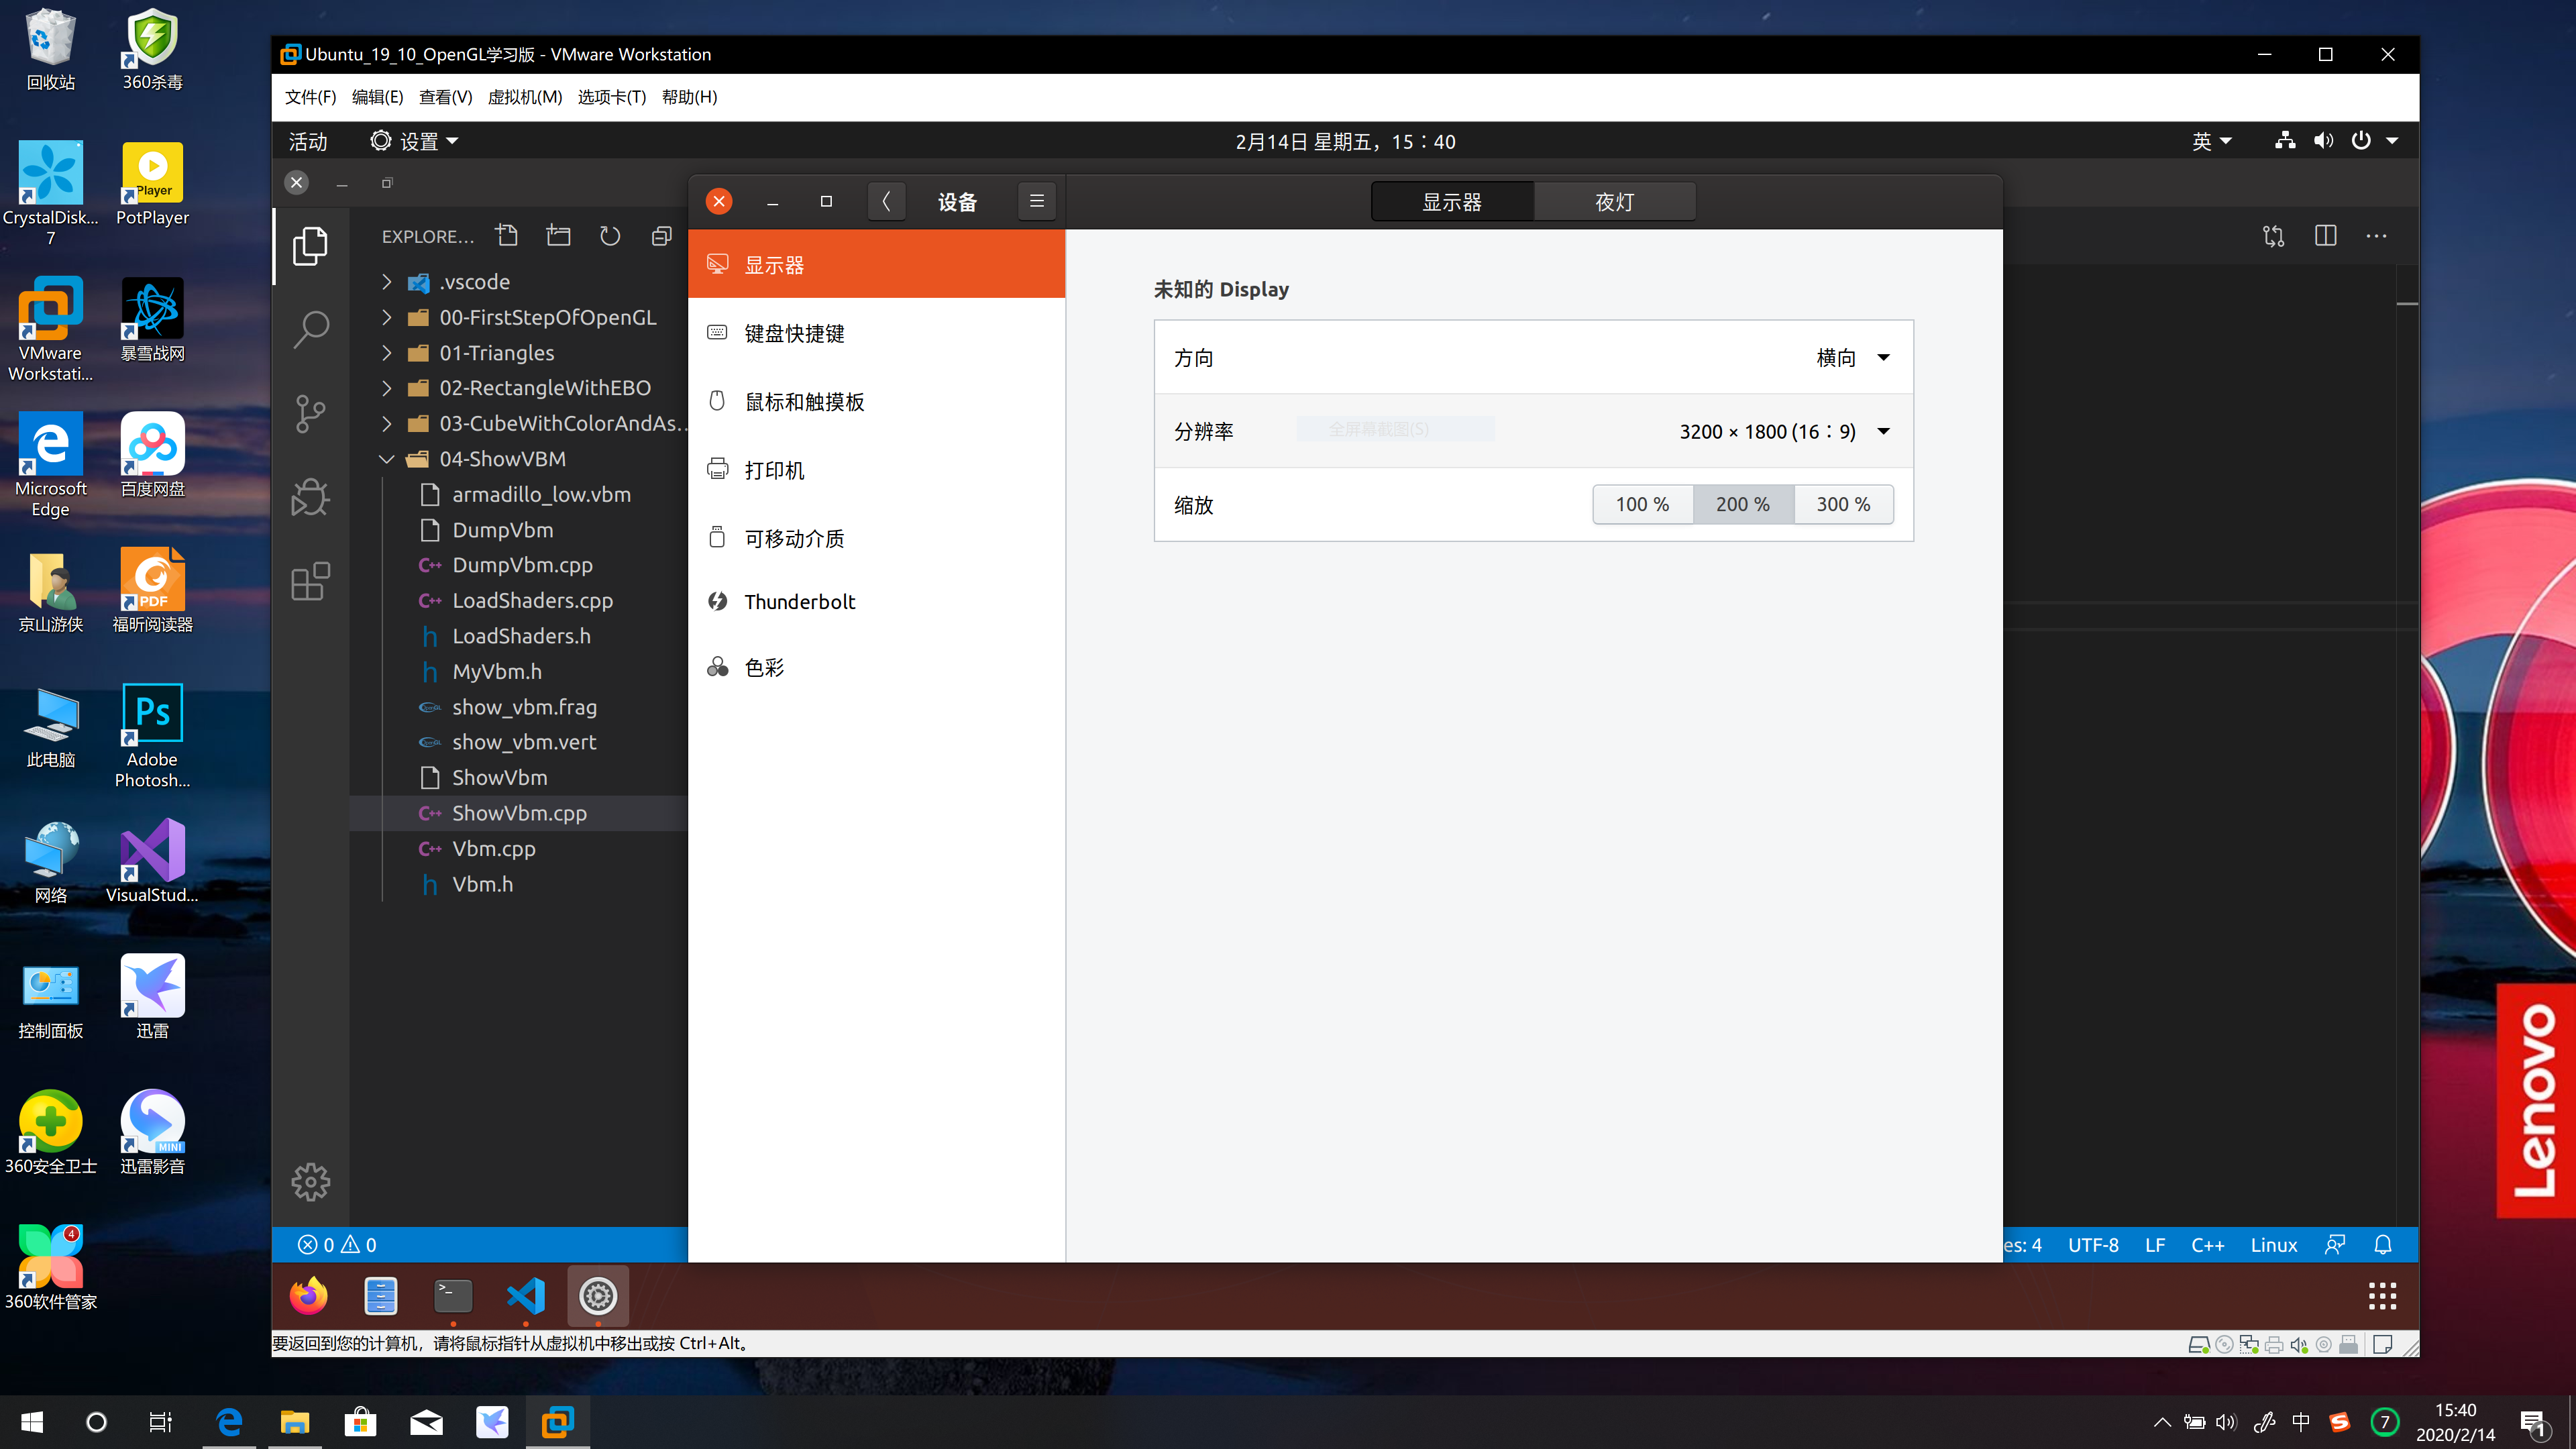Open PotPlayer desktop shortcut
The height and width of the screenshot is (1449, 2576).
pos(152,185)
